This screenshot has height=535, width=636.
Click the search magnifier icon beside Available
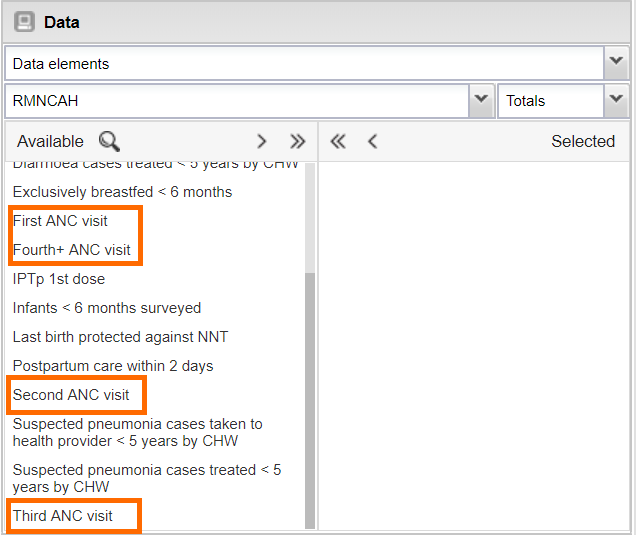(x=109, y=141)
